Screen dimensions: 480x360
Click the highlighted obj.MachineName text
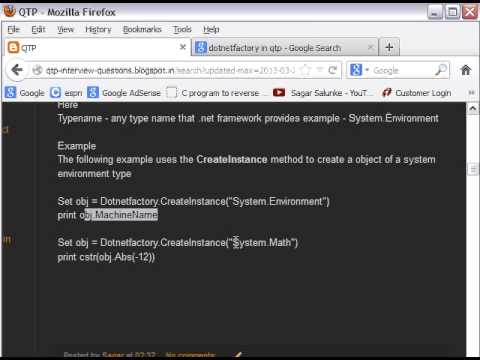pos(121,215)
